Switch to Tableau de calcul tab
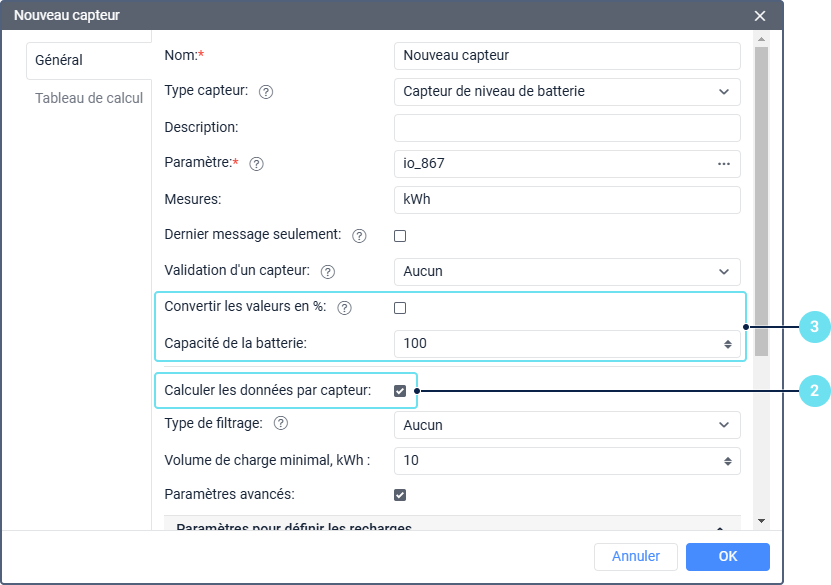 coord(89,98)
